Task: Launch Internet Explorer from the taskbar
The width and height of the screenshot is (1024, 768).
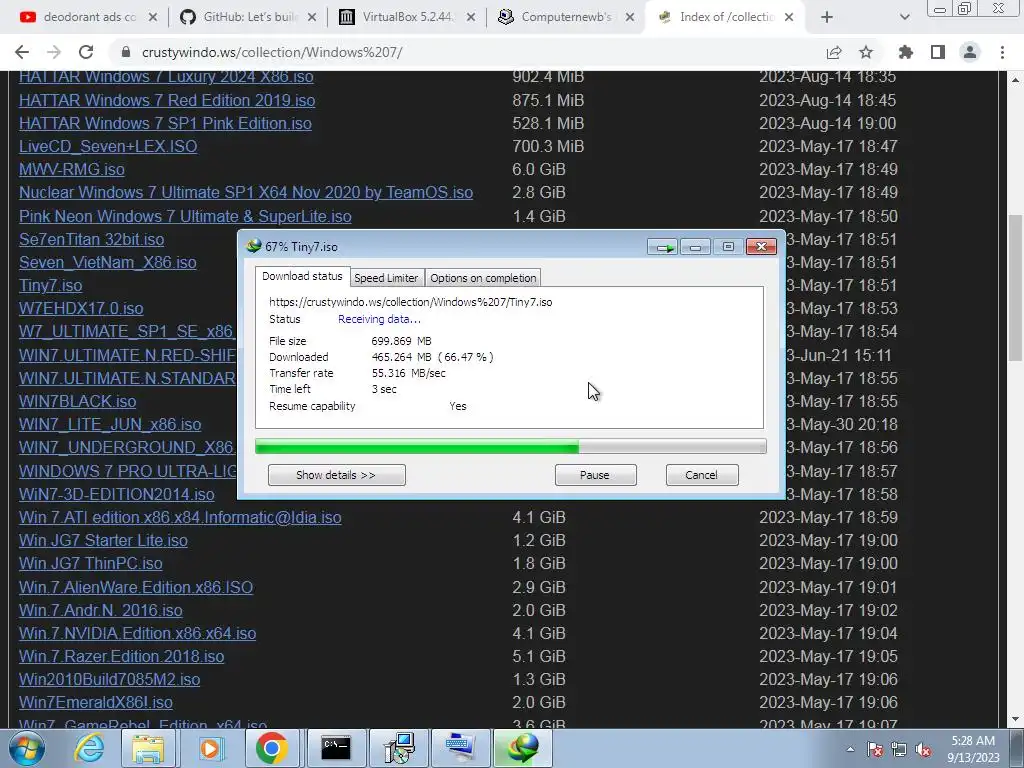Action: (x=88, y=748)
